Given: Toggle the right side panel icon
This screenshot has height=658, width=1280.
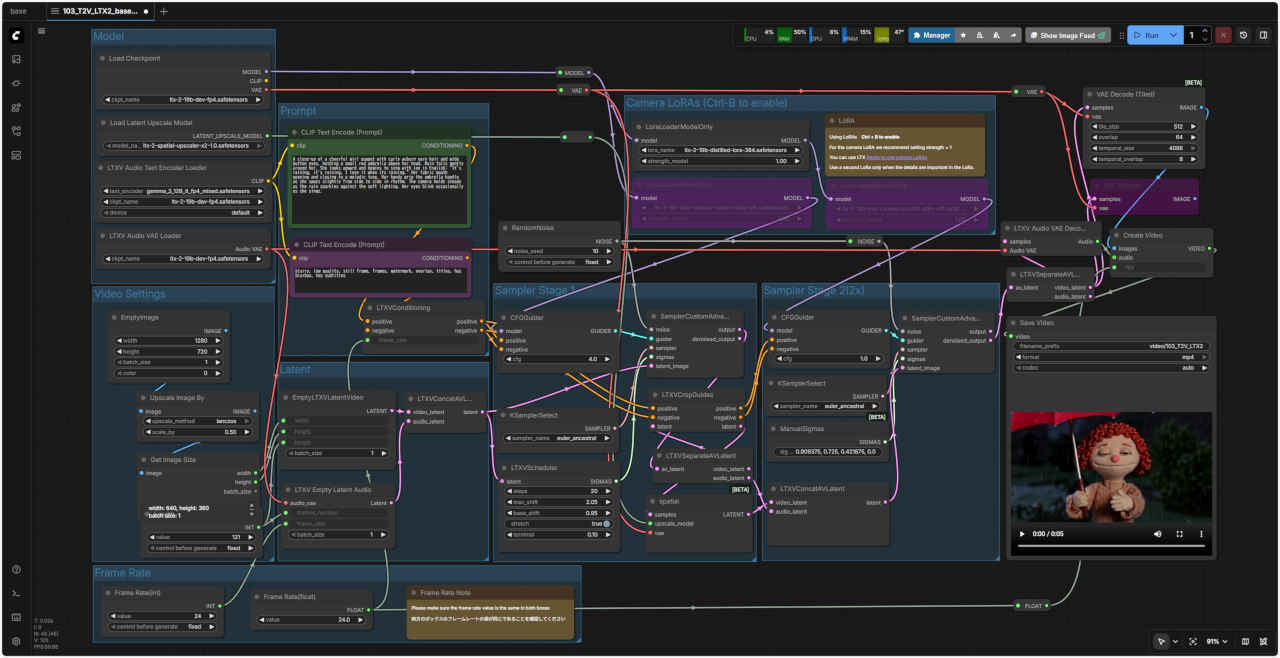Looking at the screenshot, I should [x=1263, y=35].
